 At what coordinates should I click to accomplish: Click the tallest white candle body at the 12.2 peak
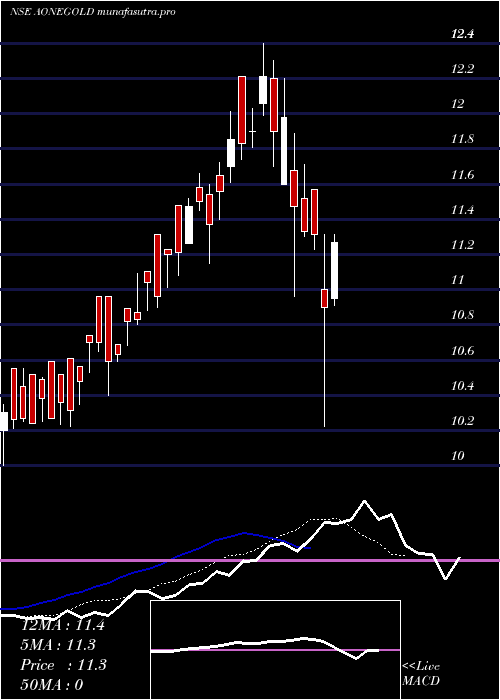pyautogui.click(x=263, y=90)
